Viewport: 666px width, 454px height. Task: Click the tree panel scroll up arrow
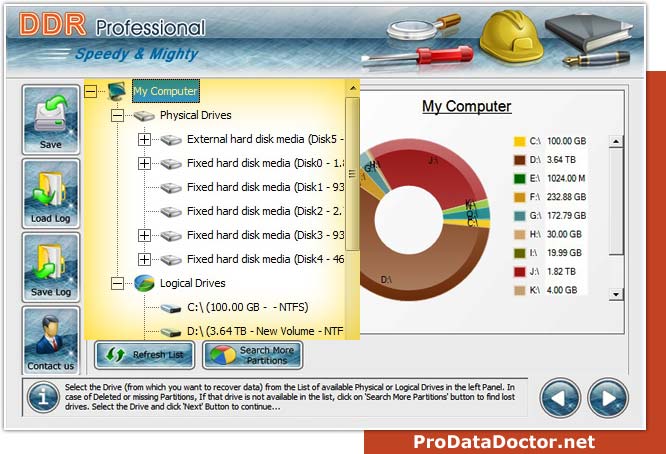[353, 88]
